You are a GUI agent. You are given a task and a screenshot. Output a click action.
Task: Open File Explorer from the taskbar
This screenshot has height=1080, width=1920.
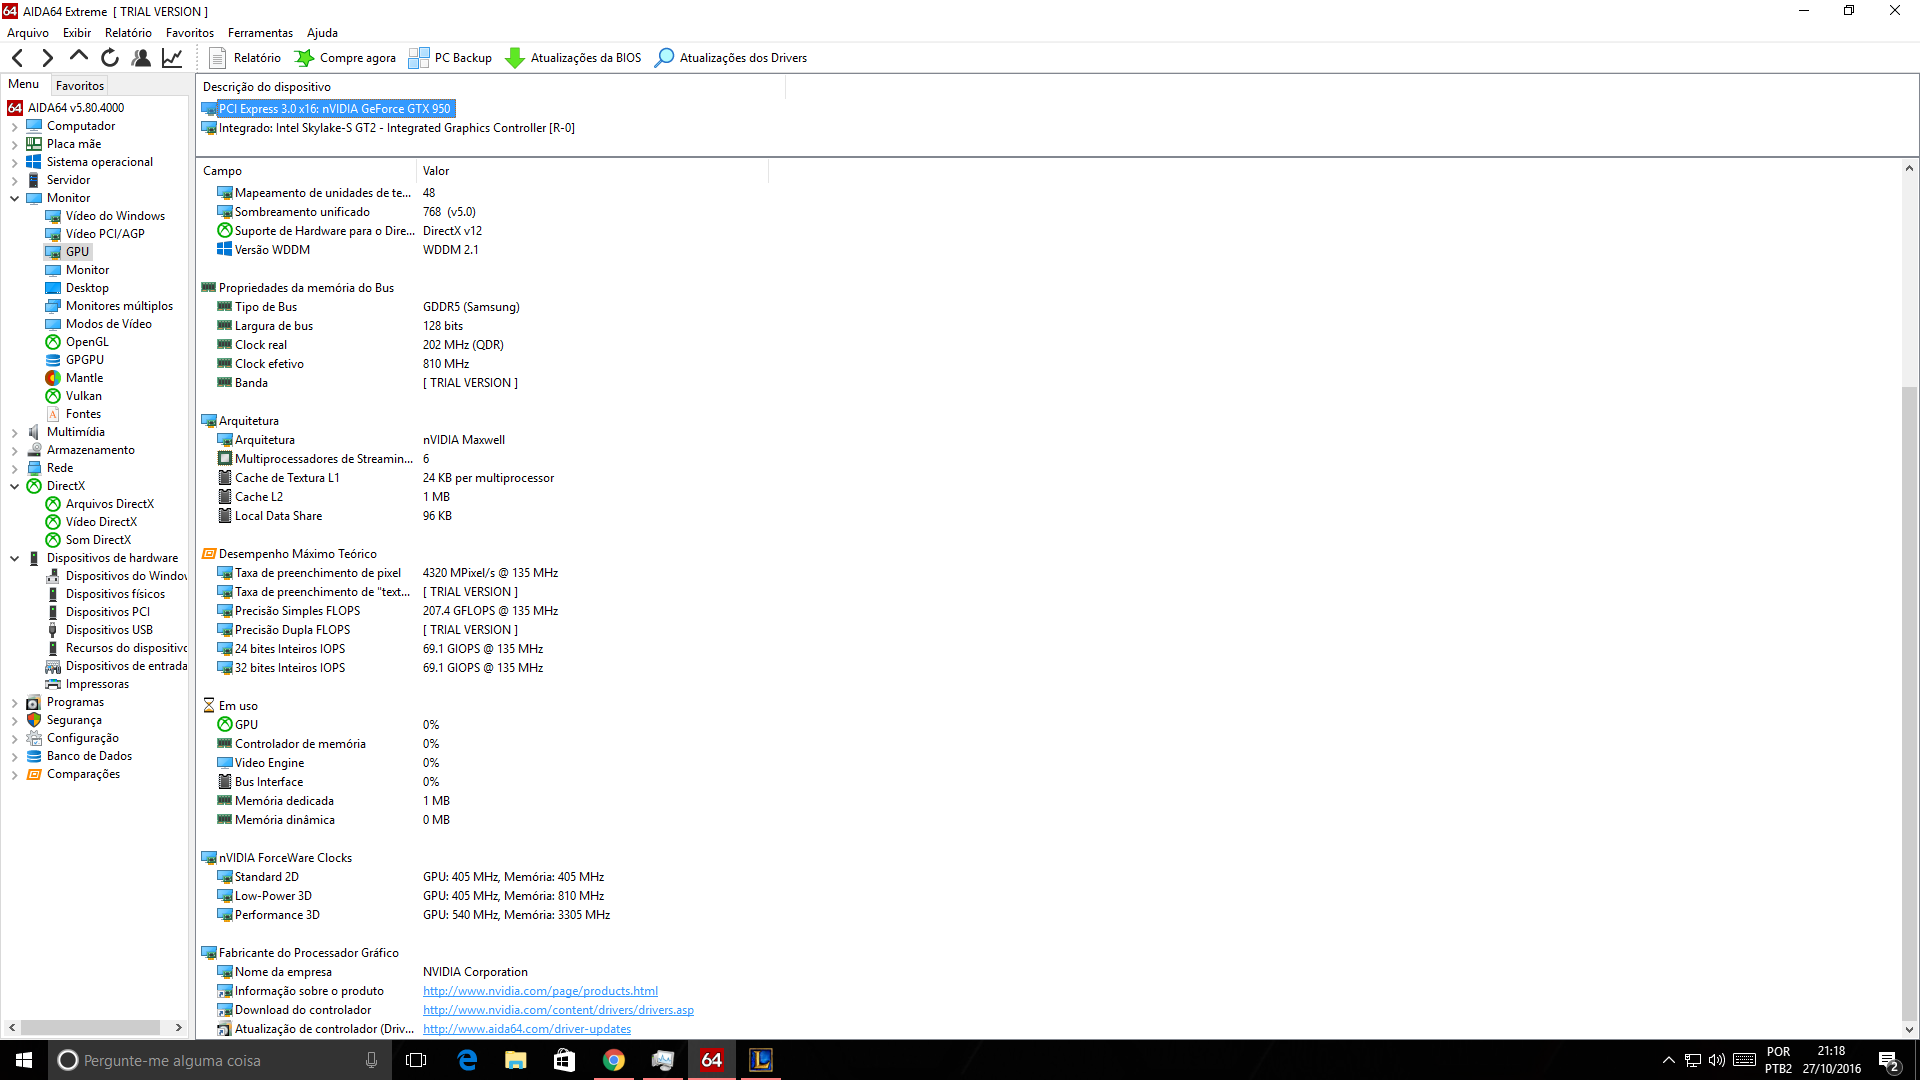pos(516,1060)
